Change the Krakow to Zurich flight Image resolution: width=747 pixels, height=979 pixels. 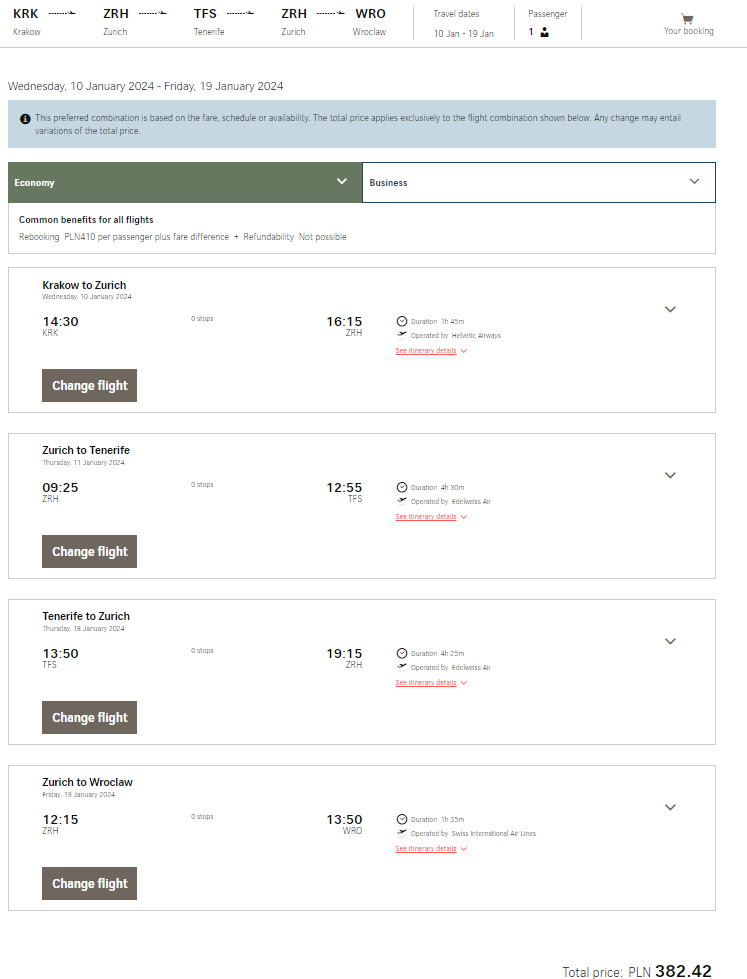click(x=89, y=385)
